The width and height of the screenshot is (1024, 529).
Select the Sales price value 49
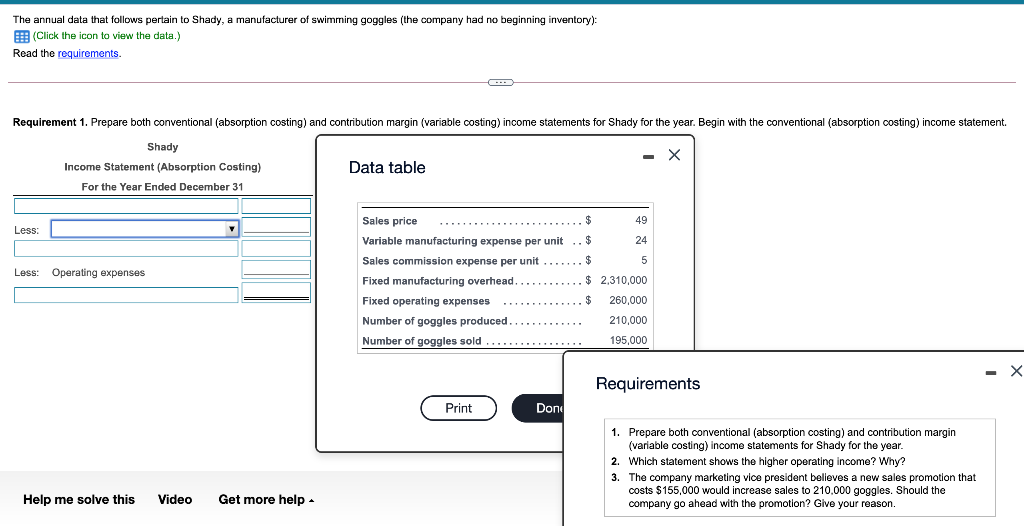[641, 220]
